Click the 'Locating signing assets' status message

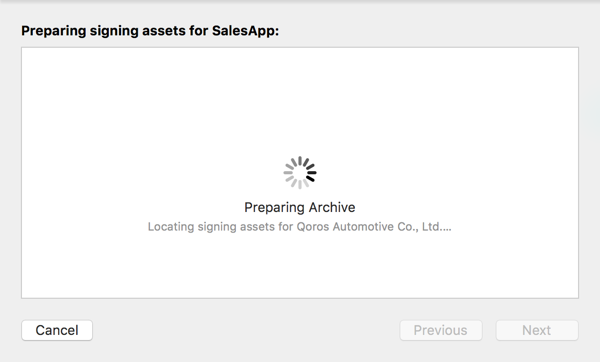click(x=300, y=227)
